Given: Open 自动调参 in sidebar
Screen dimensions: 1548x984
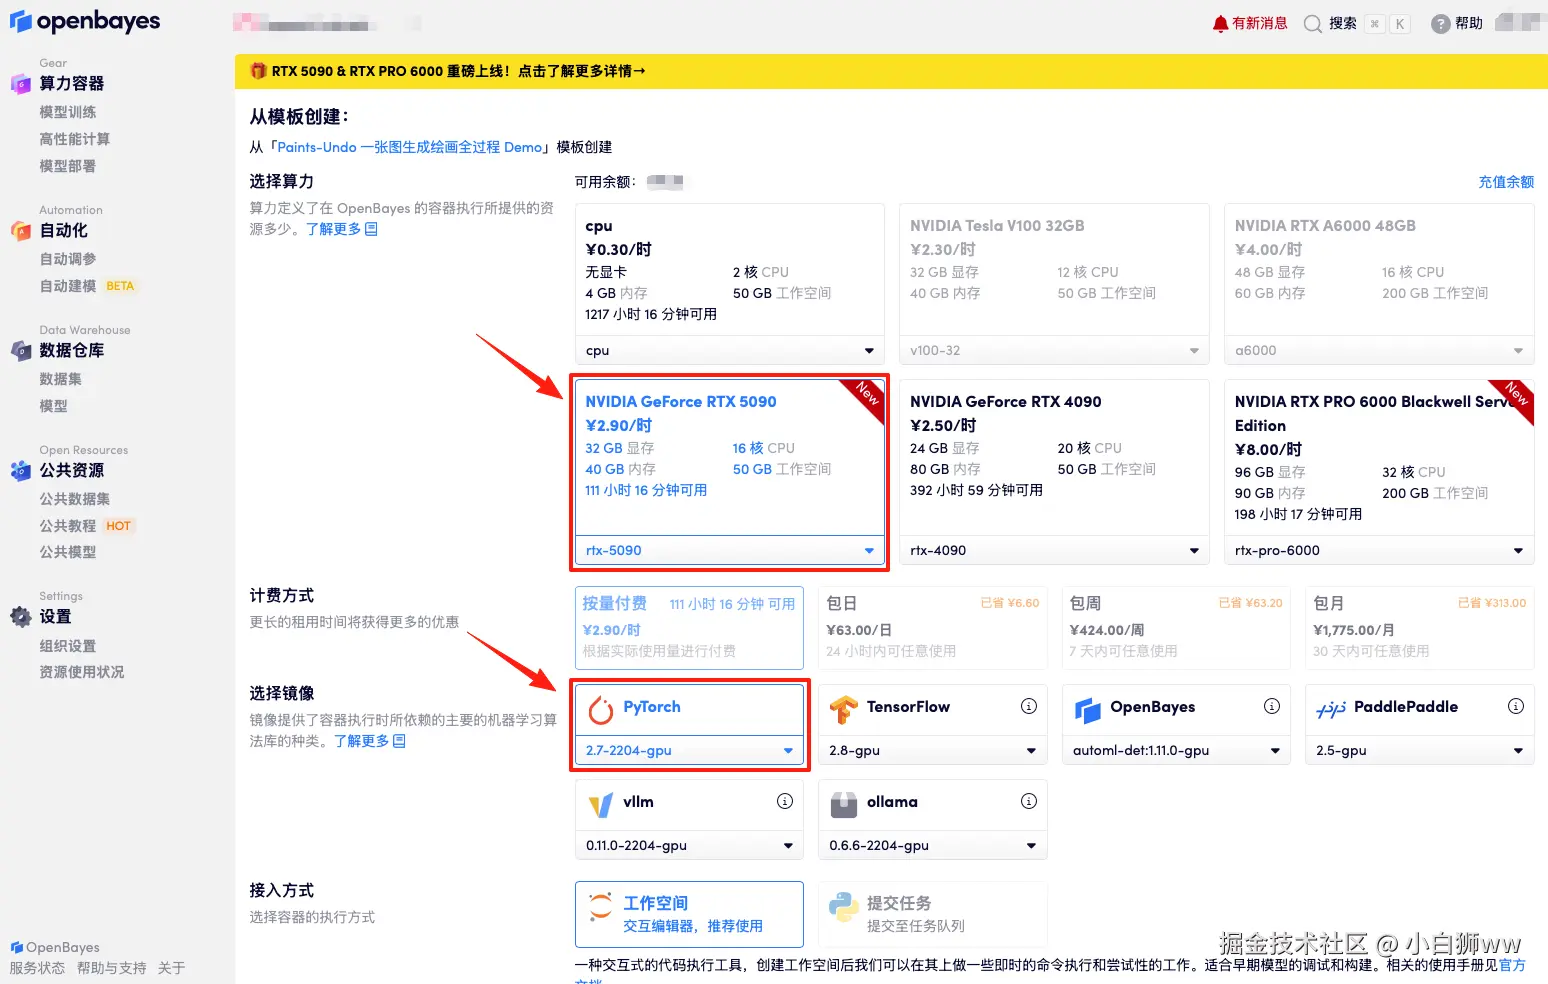Looking at the screenshot, I should 68,260.
